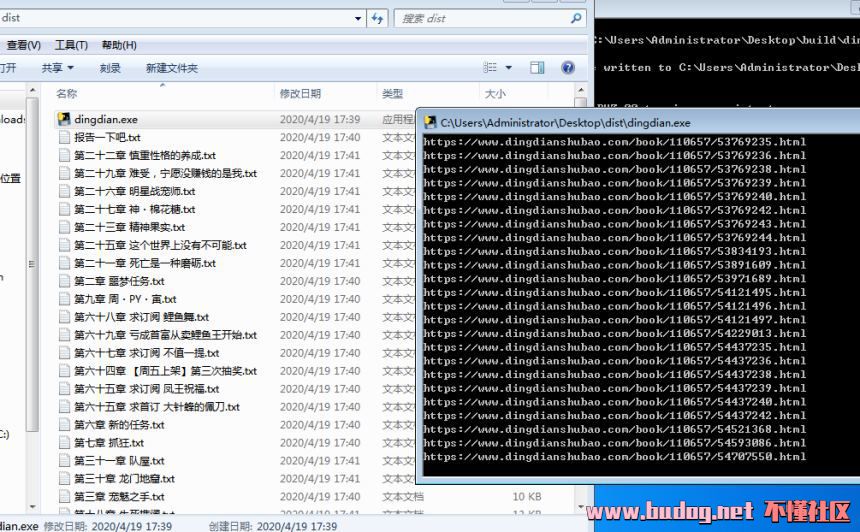This screenshot has height=532, width=860.
Task: Click navigation pane scrollbar up arrow
Action: (x=32, y=90)
